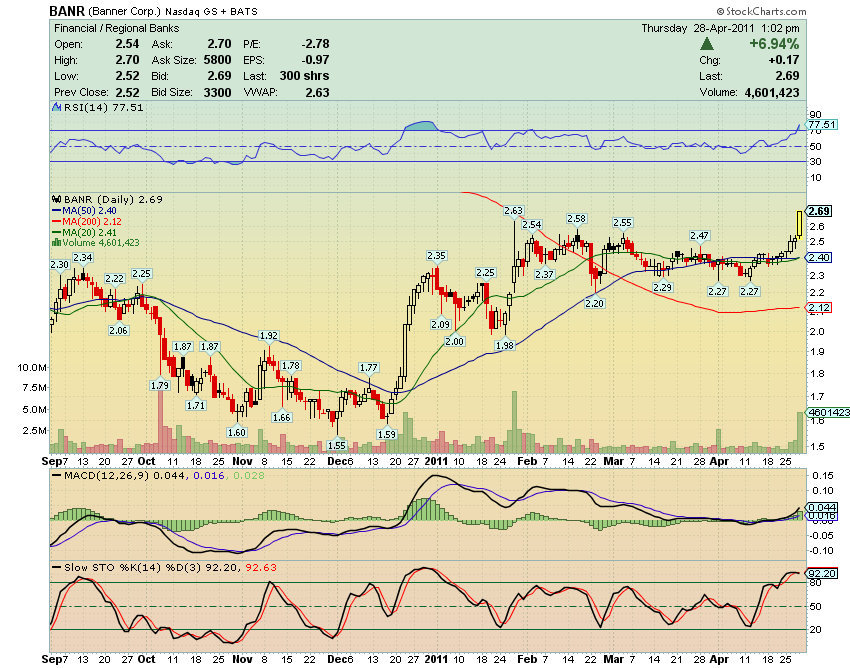The height and width of the screenshot is (668, 850).
Task: Click the 2.20 low price label
Action: (595, 303)
